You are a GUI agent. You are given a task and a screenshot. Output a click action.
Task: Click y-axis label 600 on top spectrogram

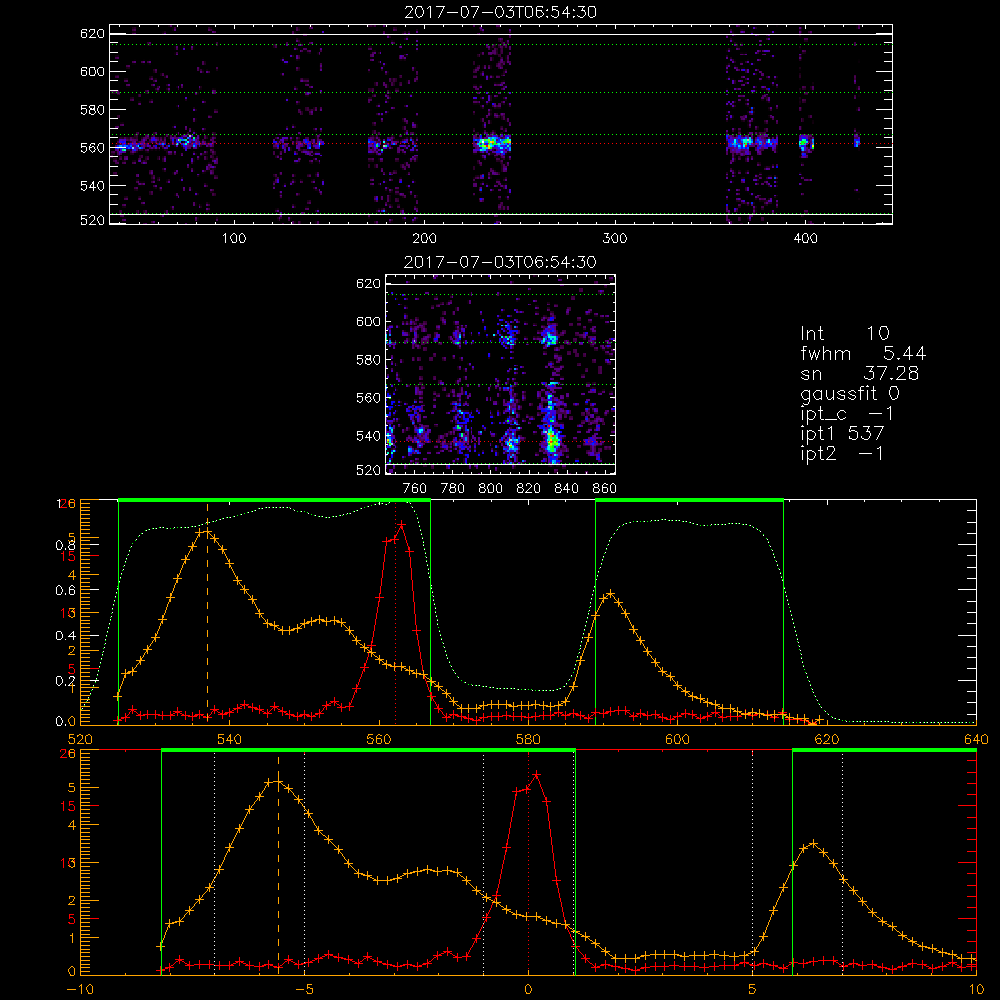tap(92, 71)
